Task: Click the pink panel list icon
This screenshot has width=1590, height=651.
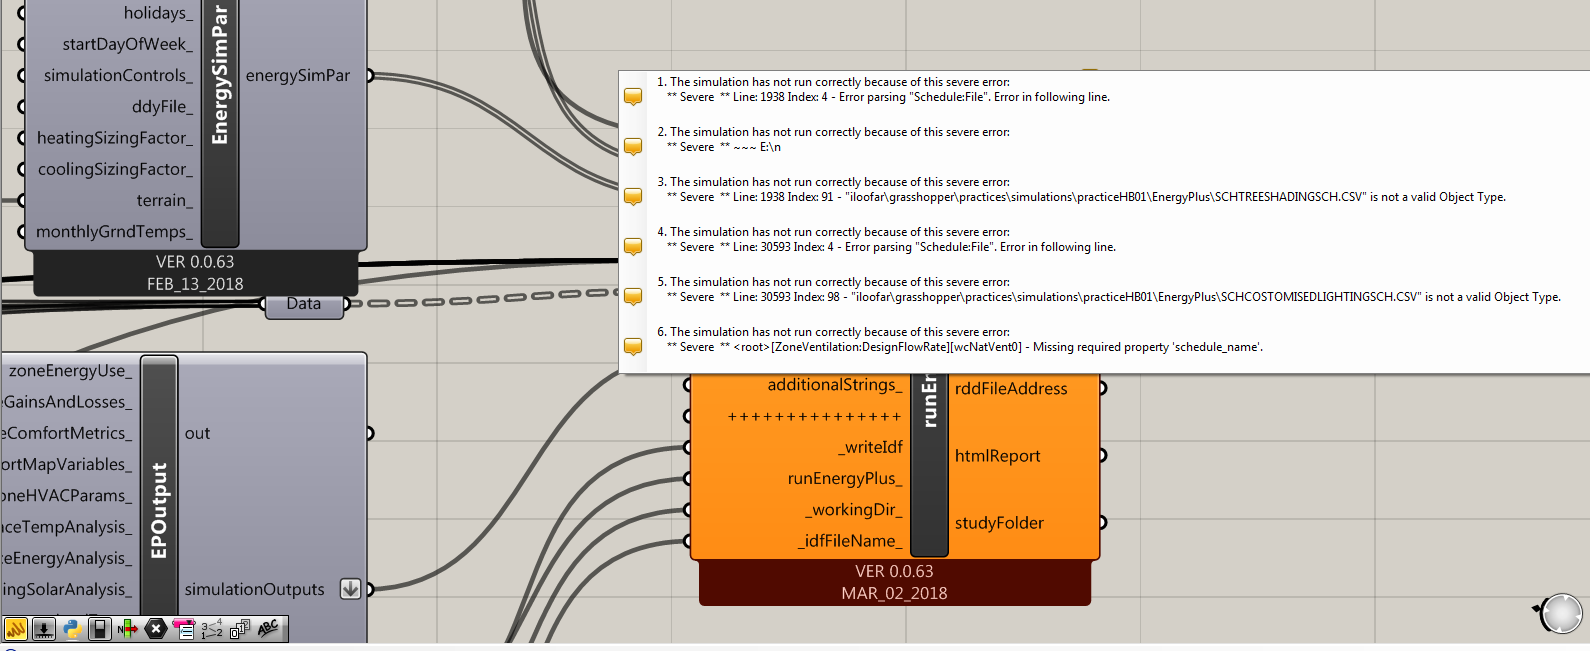Action: [184, 629]
